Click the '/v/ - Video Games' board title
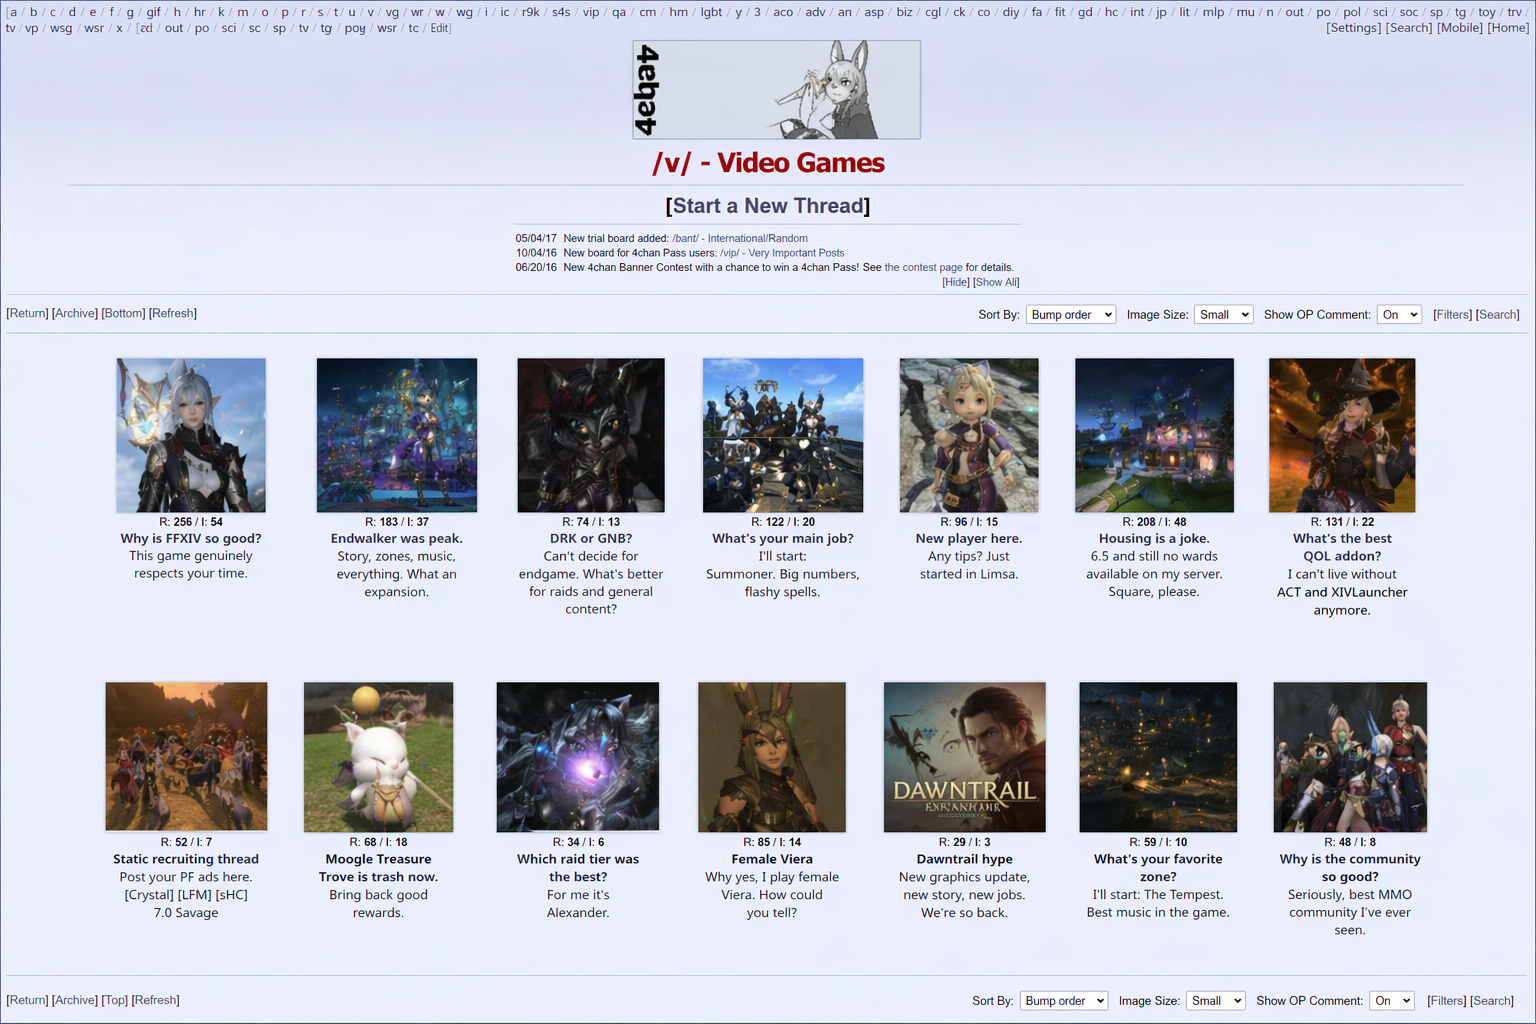This screenshot has width=1536, height=1024. tap(768, 163)
